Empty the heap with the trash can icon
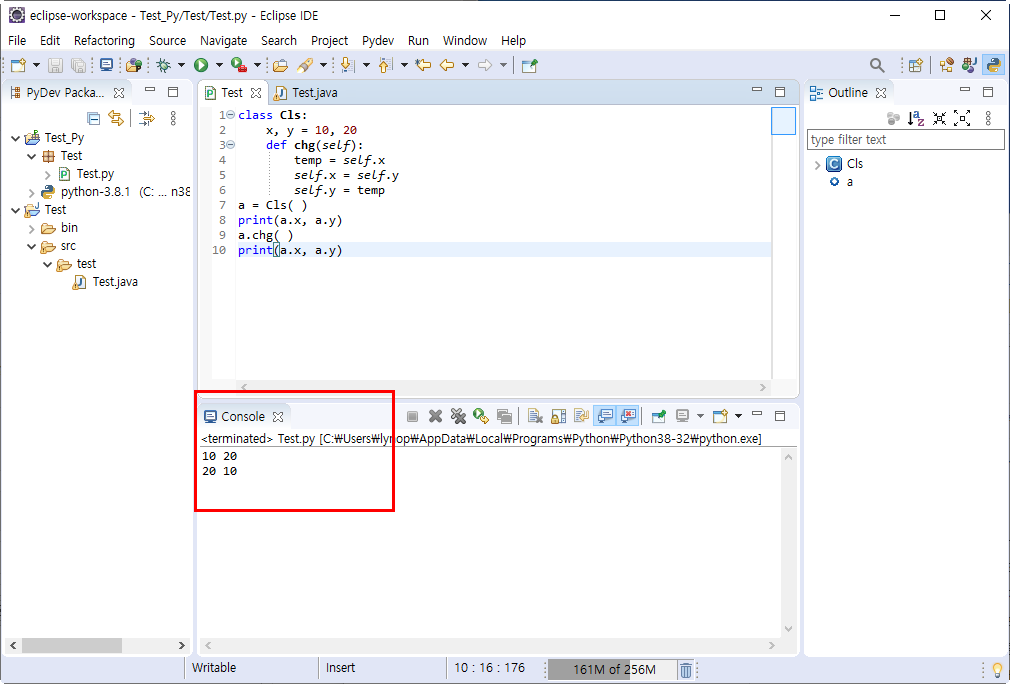 tap(686, 670)
